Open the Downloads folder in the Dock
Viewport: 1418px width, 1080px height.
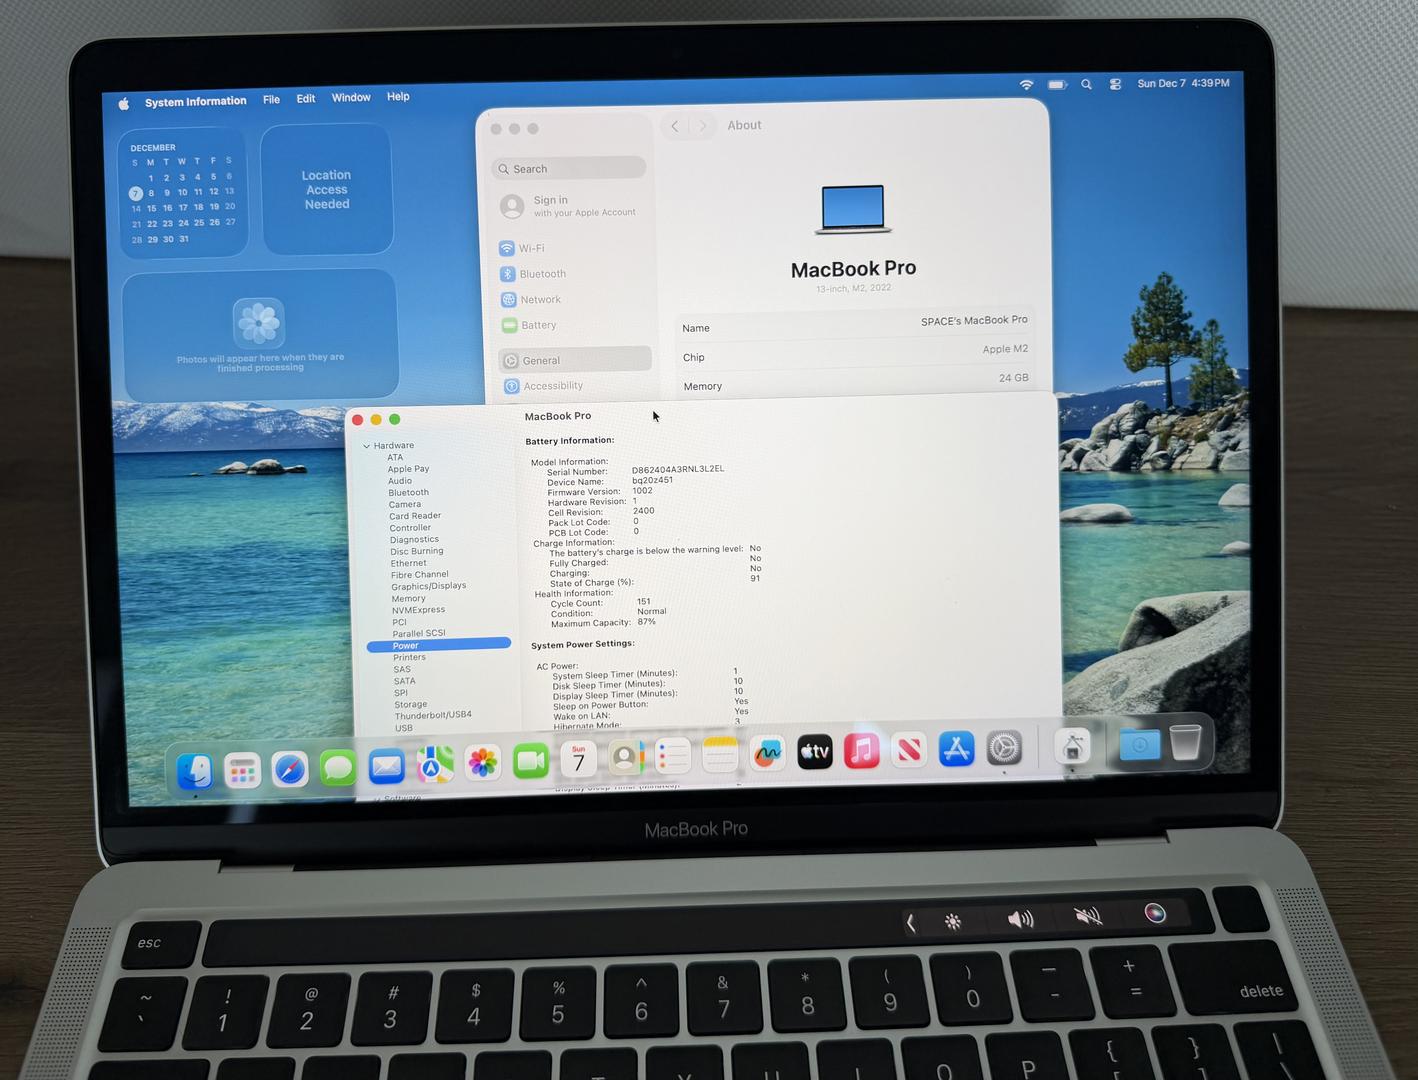coord(1139,744)
